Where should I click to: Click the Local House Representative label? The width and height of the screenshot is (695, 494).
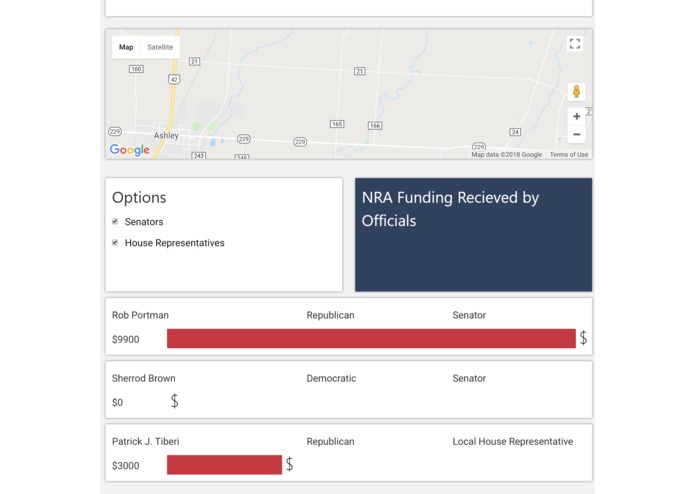[x=512, y=442]
